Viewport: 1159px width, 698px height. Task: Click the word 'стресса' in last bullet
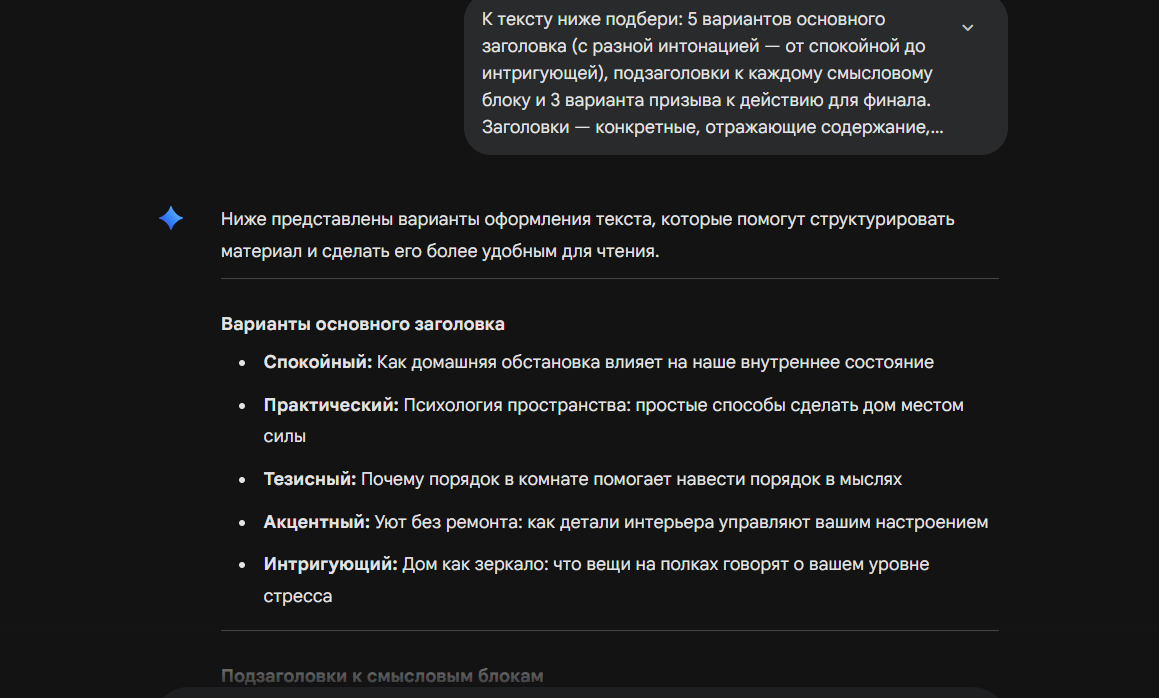[x=298, y=596]
